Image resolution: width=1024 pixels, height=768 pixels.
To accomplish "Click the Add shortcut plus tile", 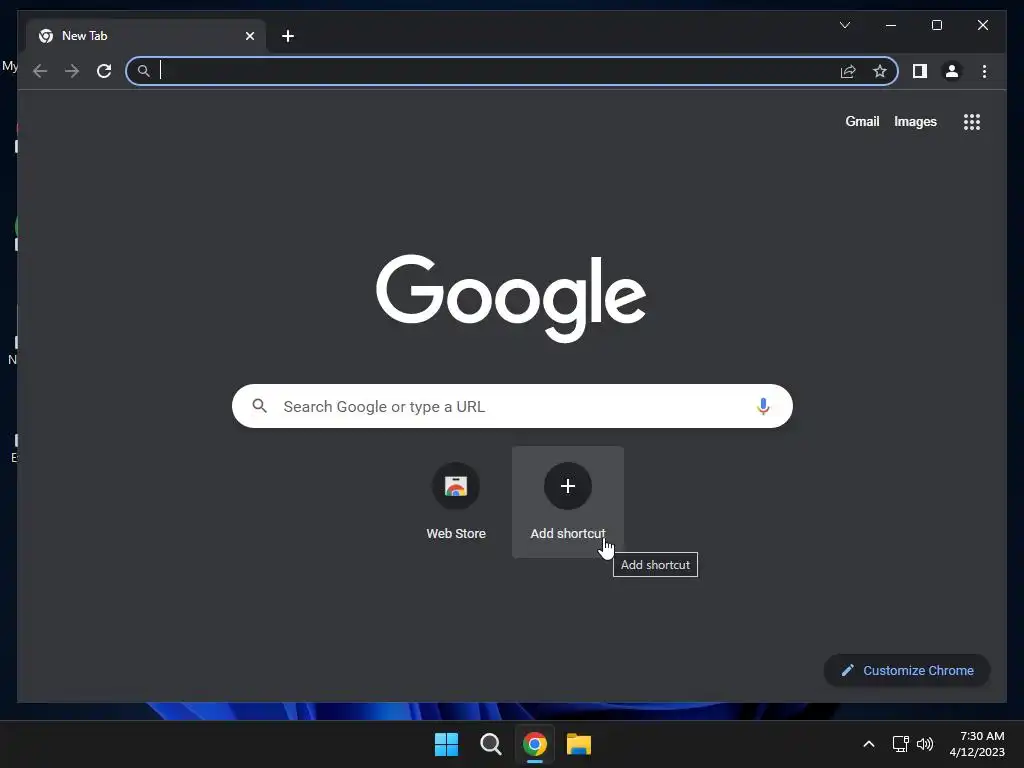I will click(568, 502).
